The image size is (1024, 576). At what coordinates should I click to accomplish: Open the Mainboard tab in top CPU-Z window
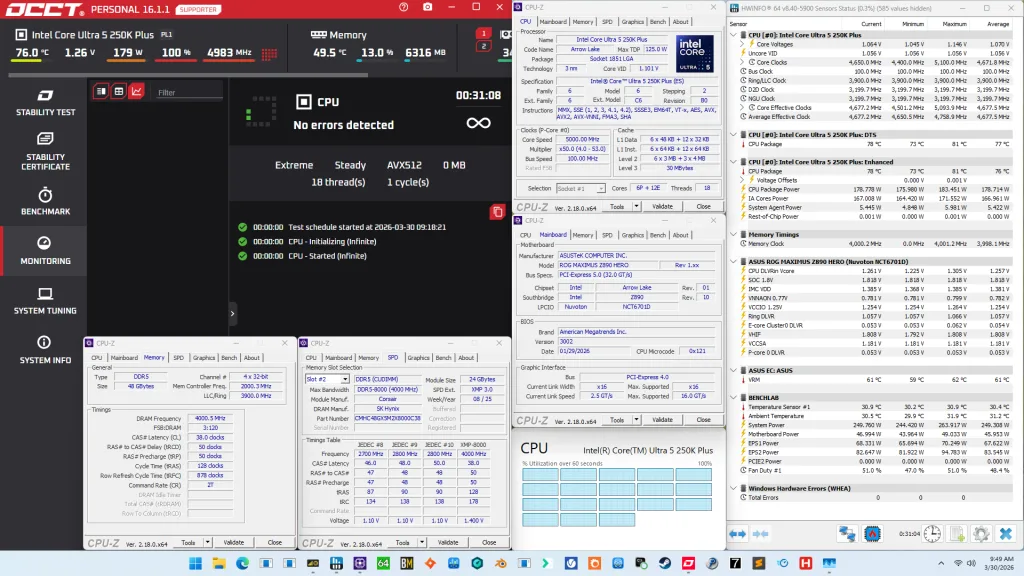(x=553, y=22)
